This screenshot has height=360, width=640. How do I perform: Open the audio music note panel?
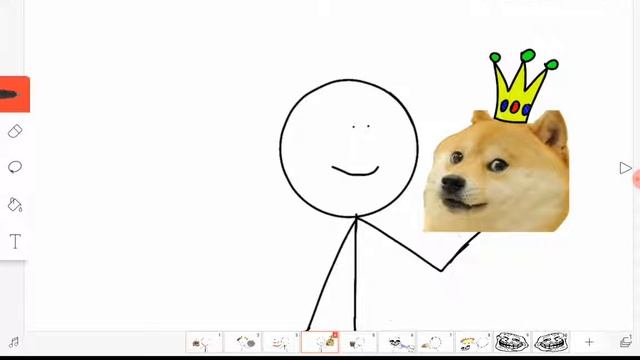[14, 342]
